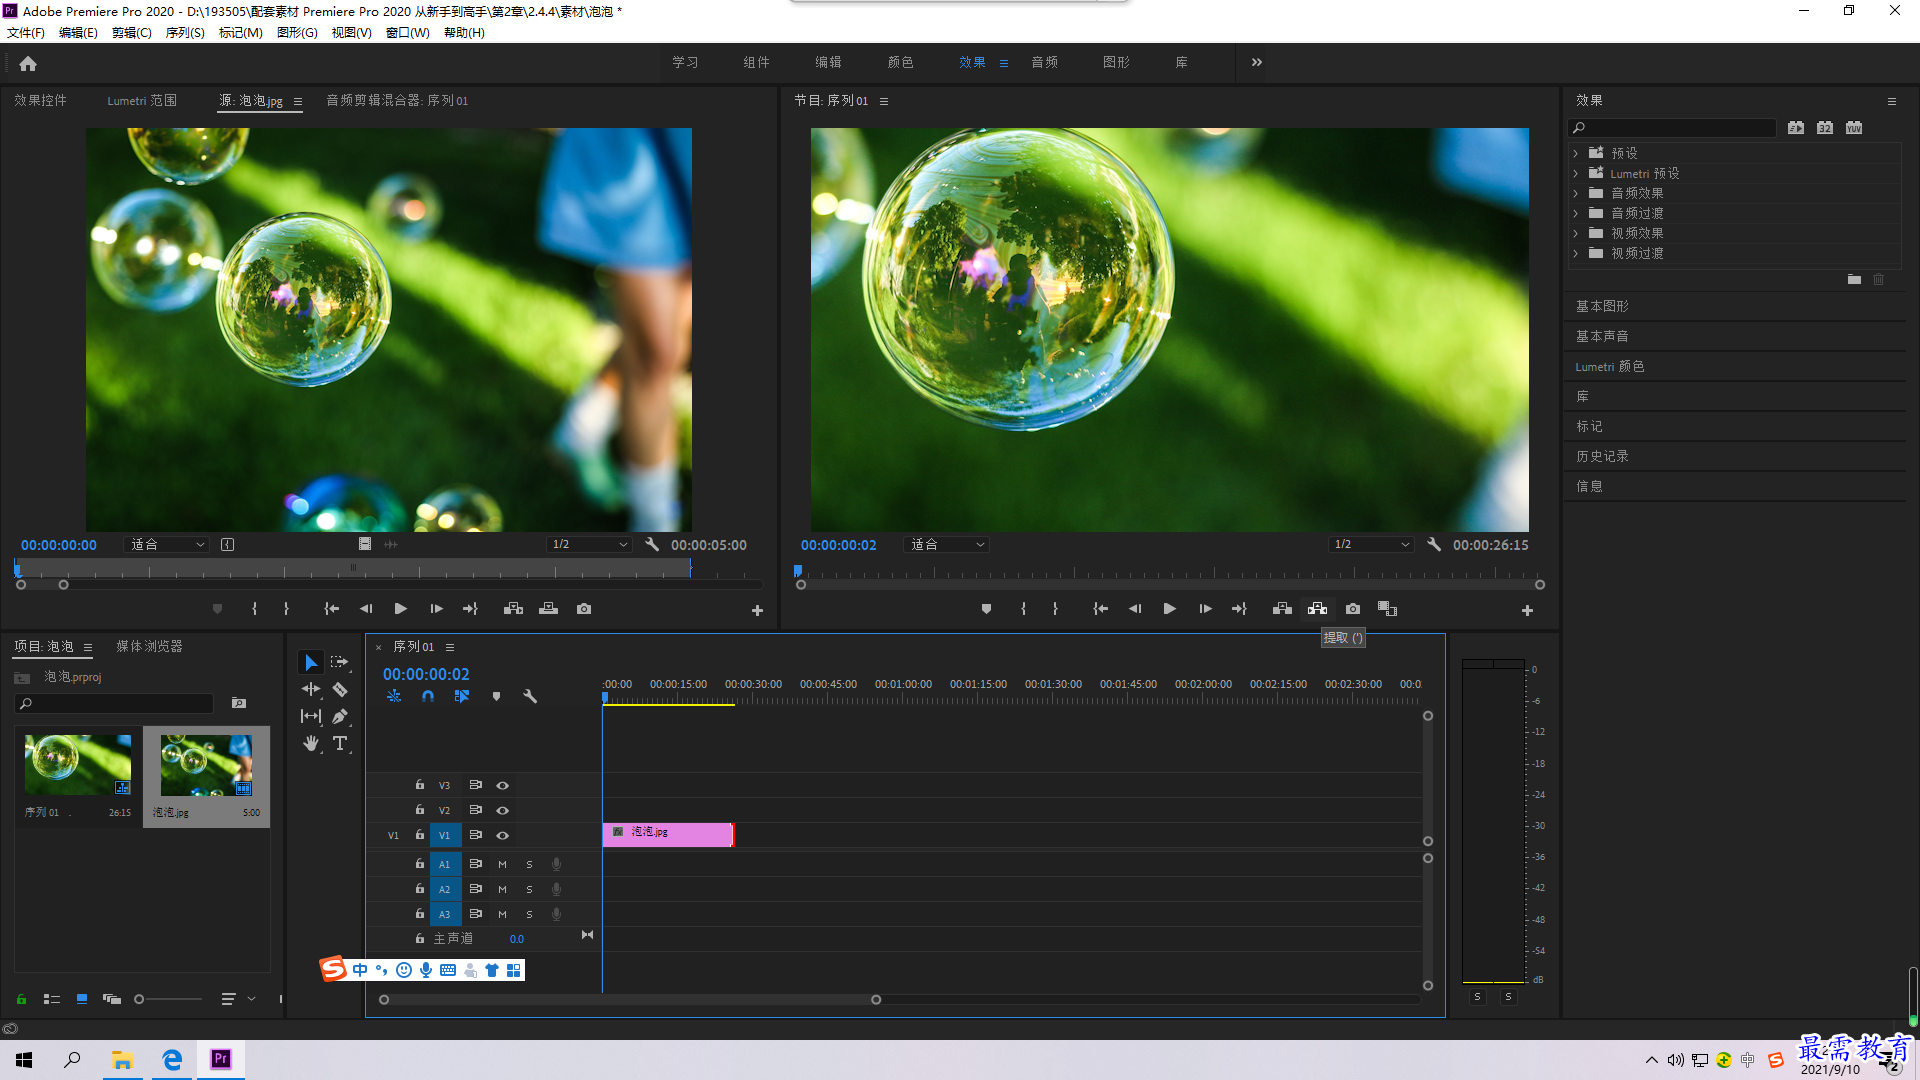
Task: Expand the 预设 effects folder
Action: coord(1576,153)
